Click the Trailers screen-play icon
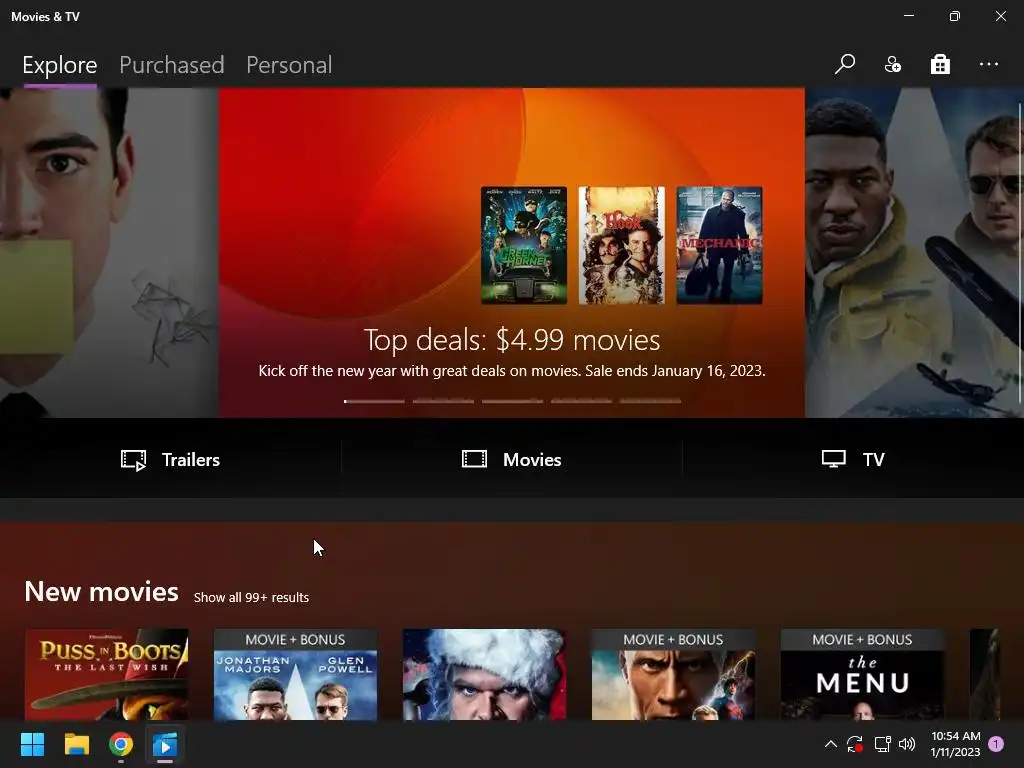The image size is (1024, 768). pos(133,460)
